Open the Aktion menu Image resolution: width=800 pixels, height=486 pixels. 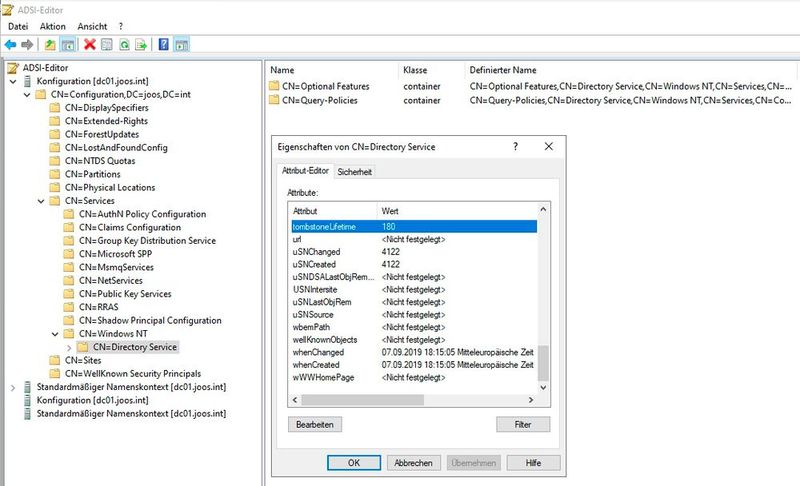pos(53,27)
